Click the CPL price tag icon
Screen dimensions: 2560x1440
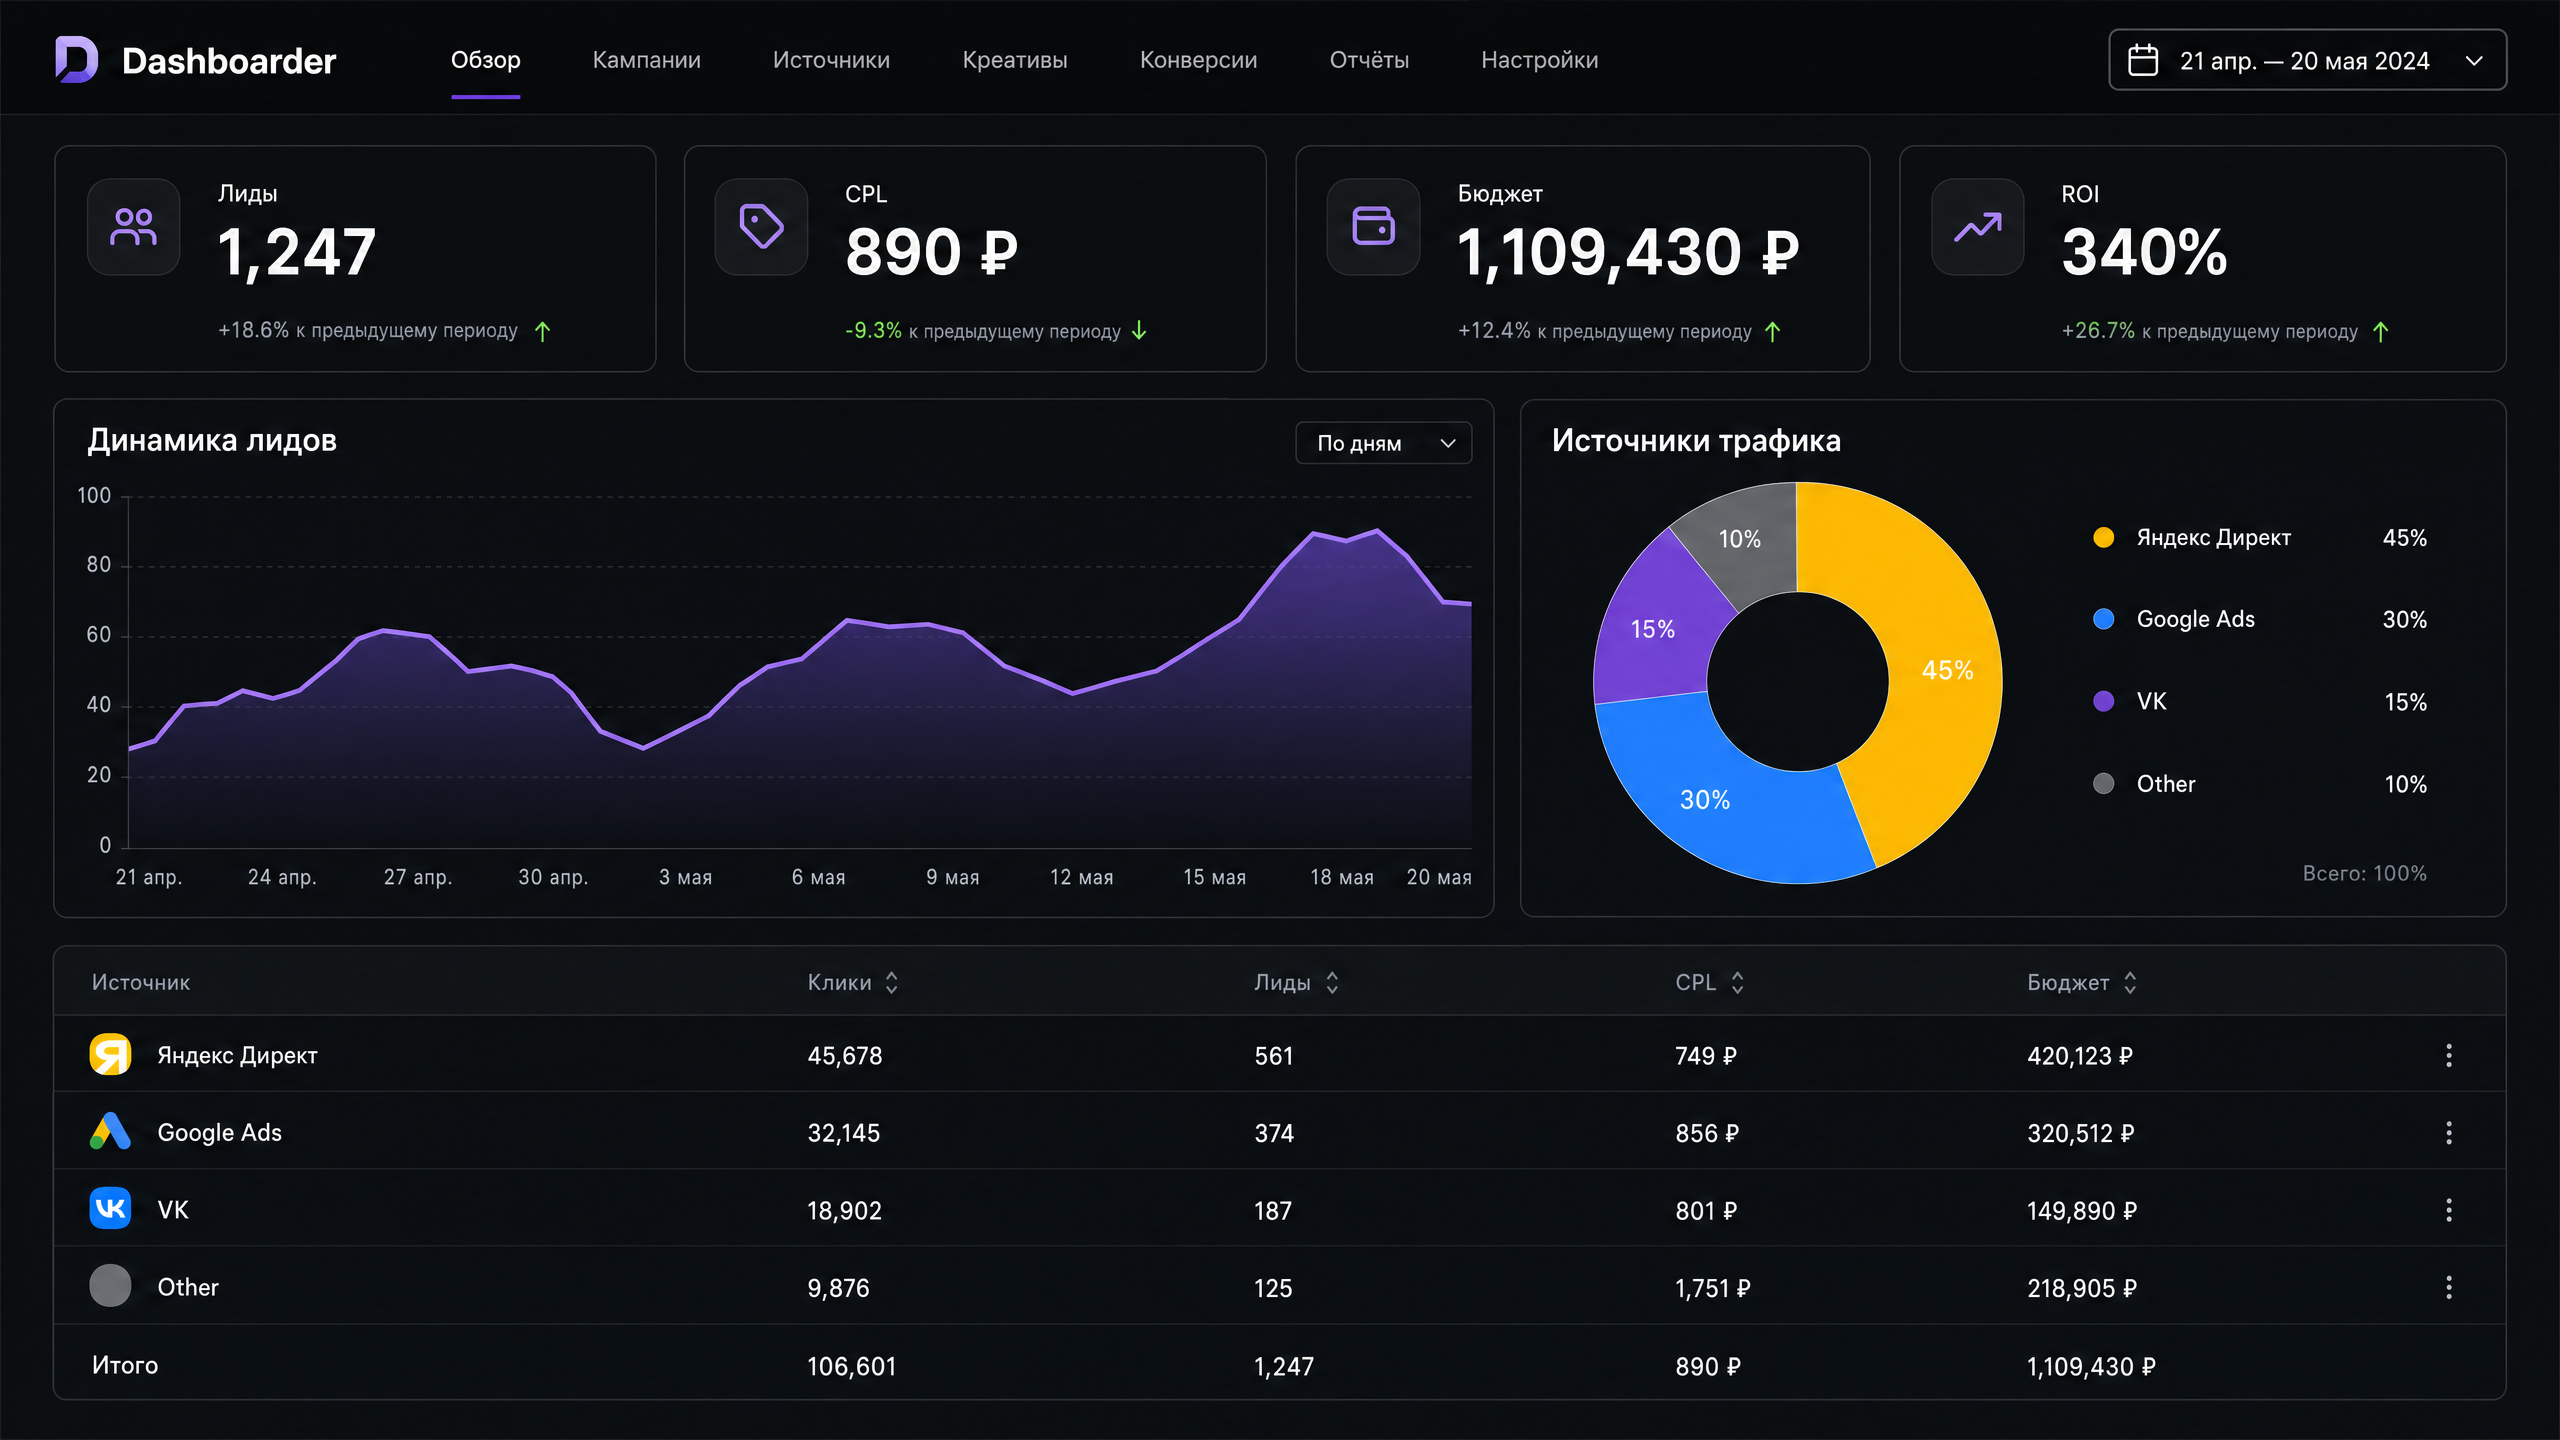coord(761,227)
